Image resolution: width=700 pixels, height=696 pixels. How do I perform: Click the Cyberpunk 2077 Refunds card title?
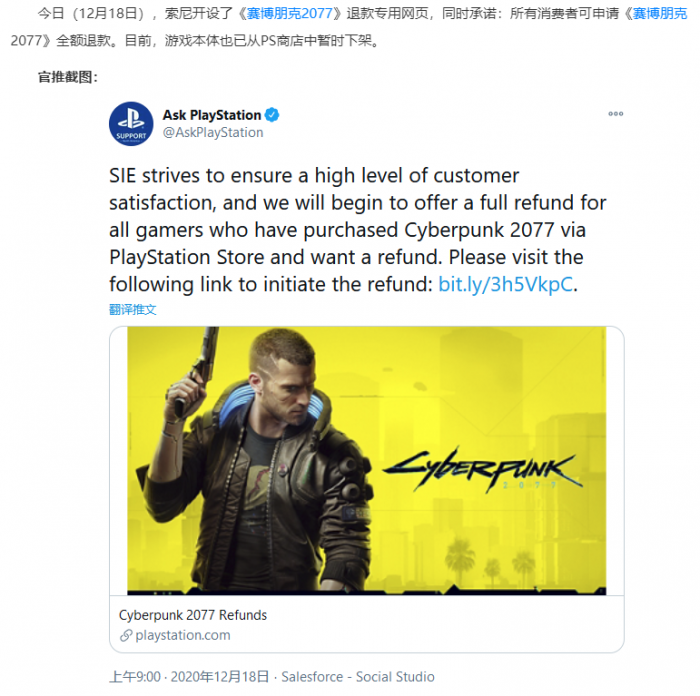pyautogui.click(x=193, y=615)
